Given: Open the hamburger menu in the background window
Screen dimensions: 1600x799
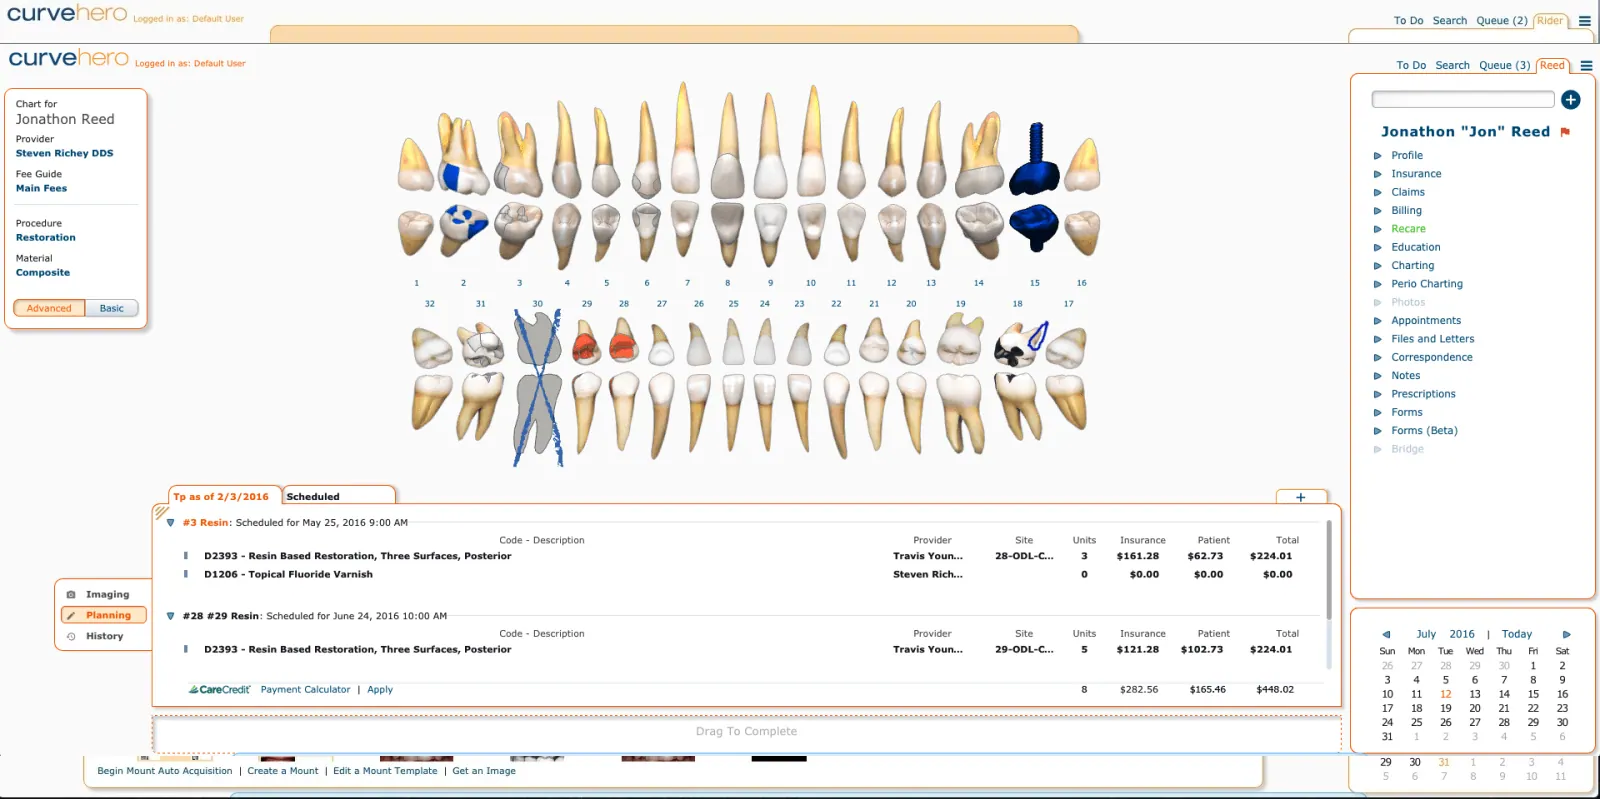Looking at the screenshot, I should pyautogui.click(x=1585, y=21).
